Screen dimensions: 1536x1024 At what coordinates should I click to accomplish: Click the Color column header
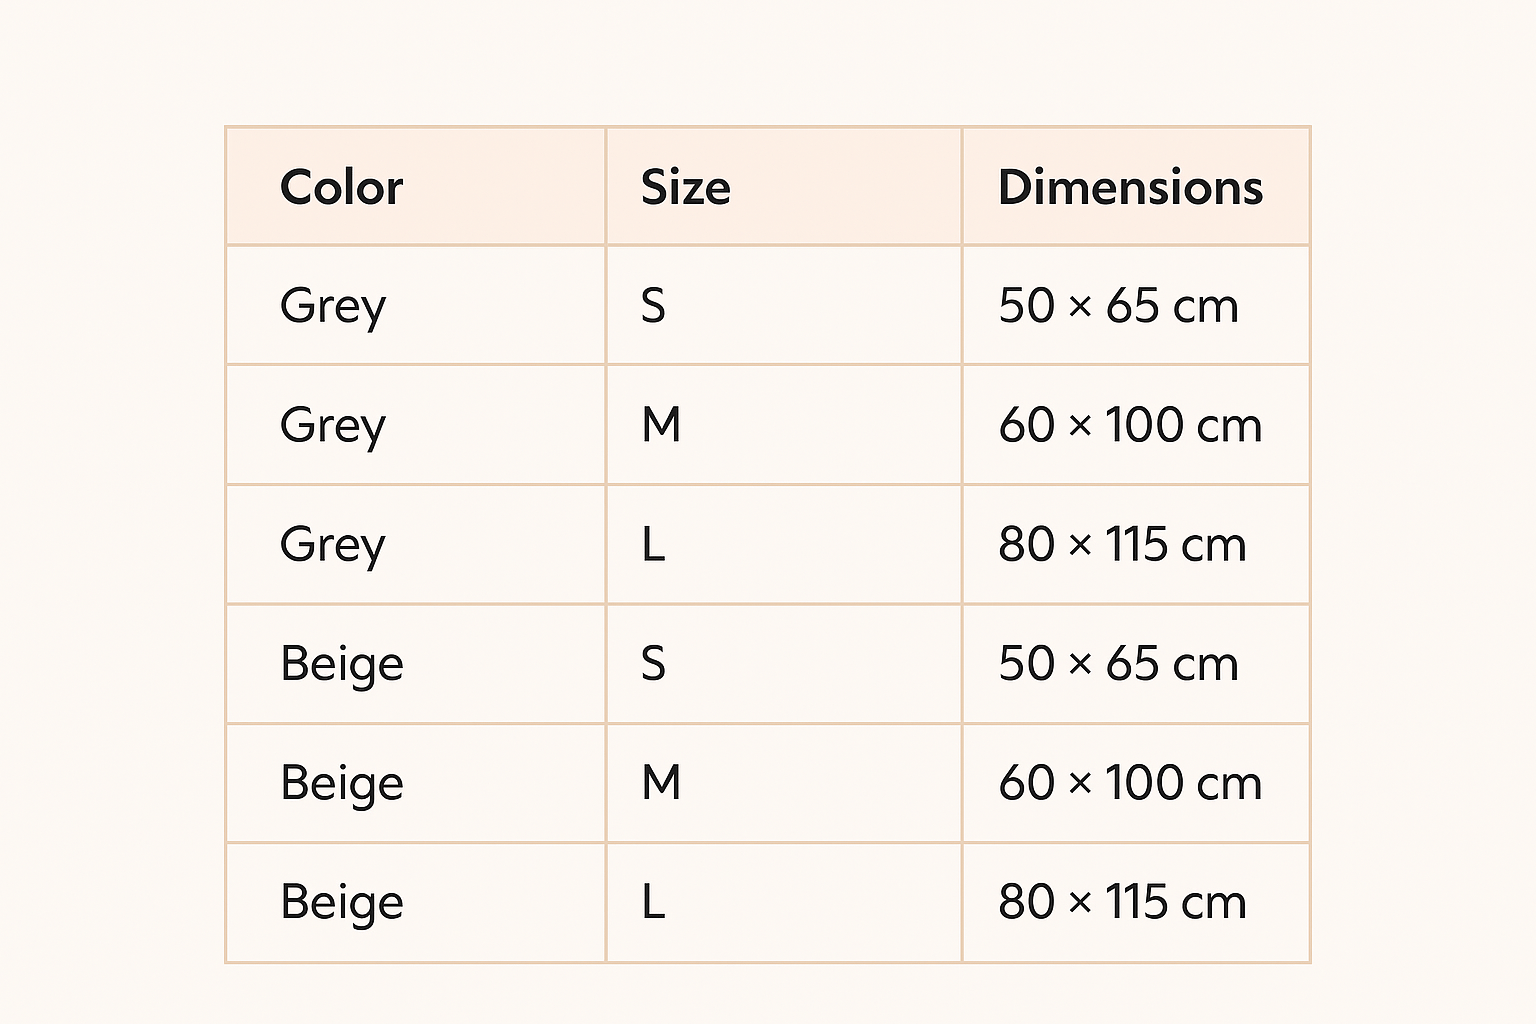click(x=341, y=187)
